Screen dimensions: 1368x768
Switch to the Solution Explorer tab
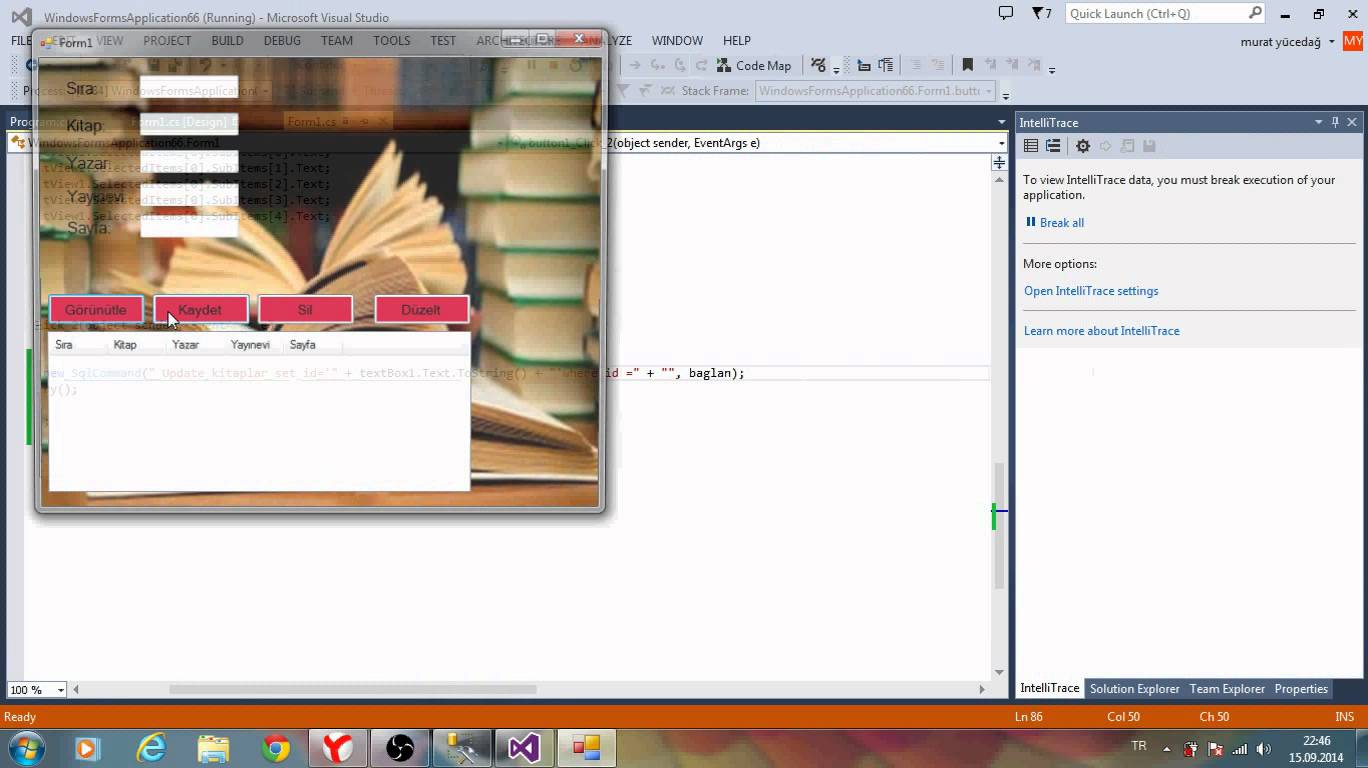coord(1134,689)
